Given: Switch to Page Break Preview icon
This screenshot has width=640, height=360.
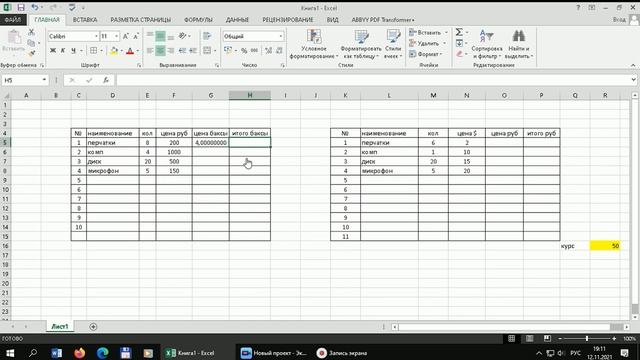Looking at the screenshot, I should tap(547, 338).
